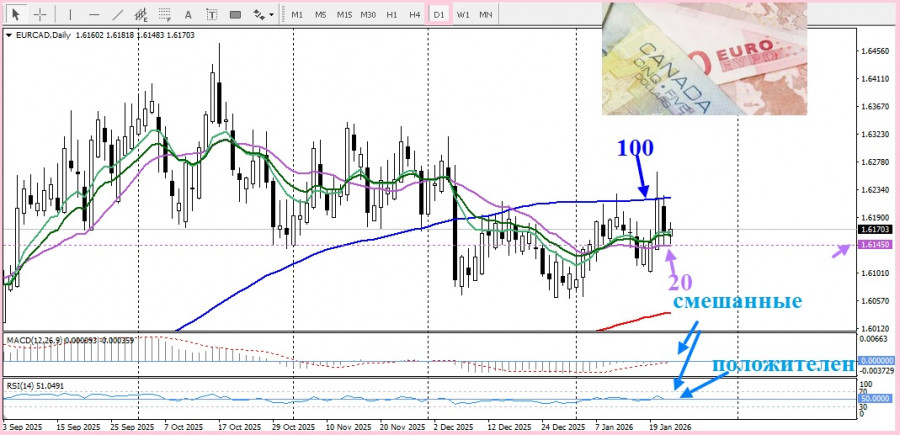The height and width of the screenshot is (435, 900).
Task: Open the arrows tool dropdown arrow
Action: pos(271,15)
